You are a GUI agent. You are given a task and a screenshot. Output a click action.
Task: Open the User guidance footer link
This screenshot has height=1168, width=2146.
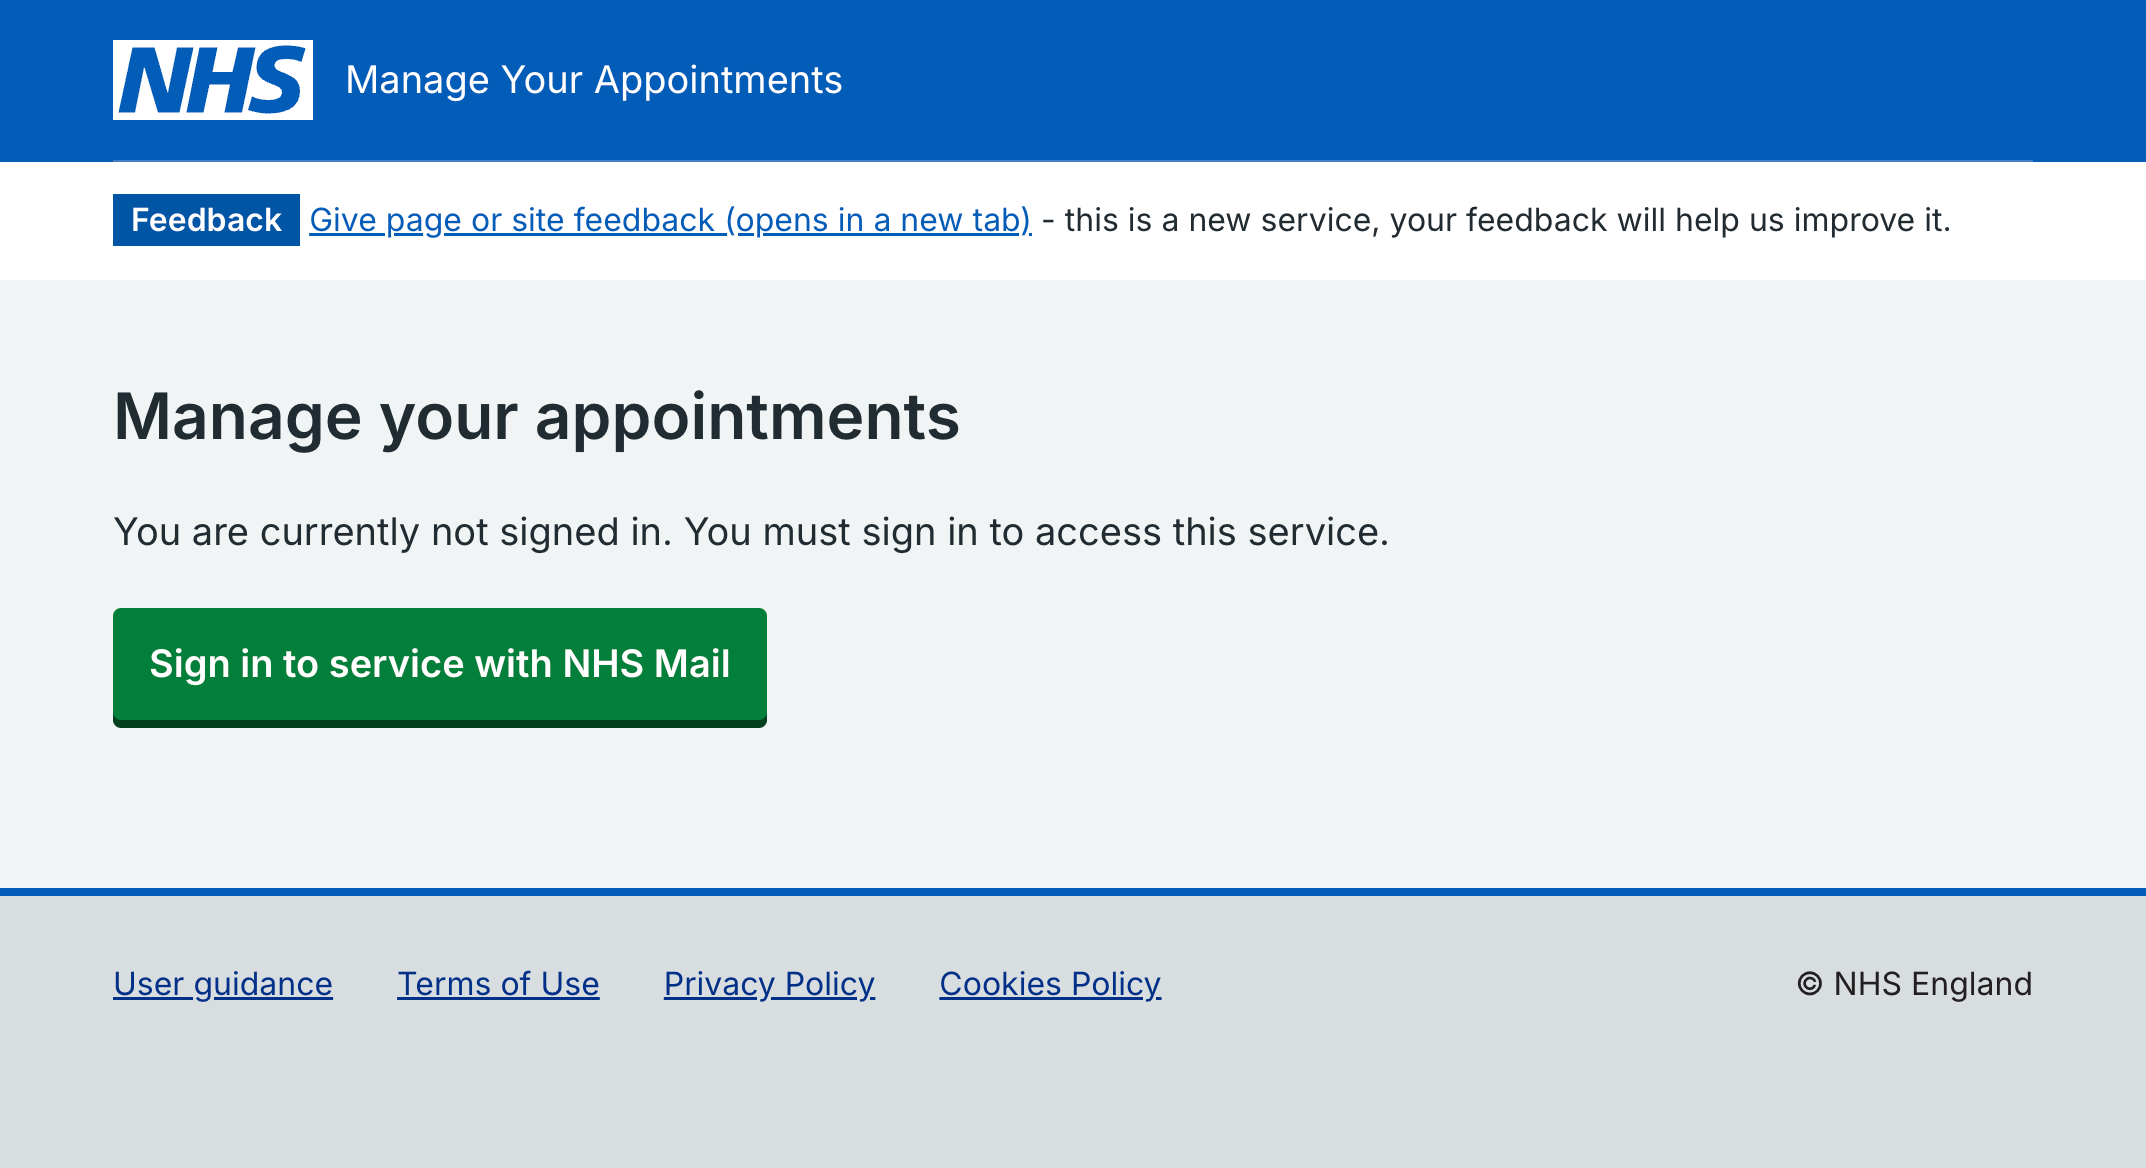223,984
